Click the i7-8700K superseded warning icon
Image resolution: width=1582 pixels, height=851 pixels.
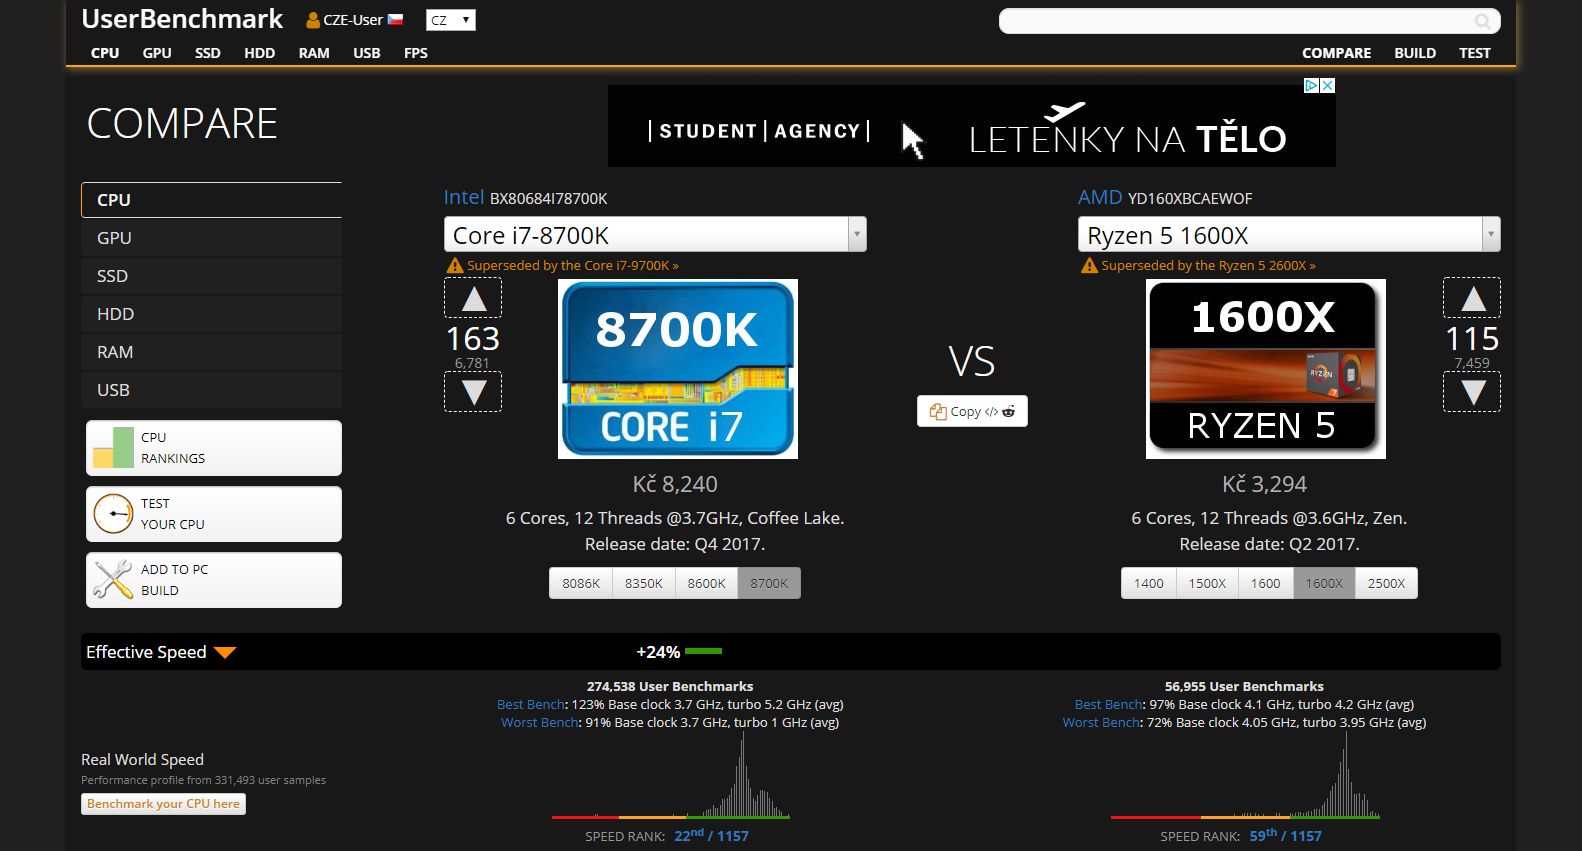pos(455,266)
